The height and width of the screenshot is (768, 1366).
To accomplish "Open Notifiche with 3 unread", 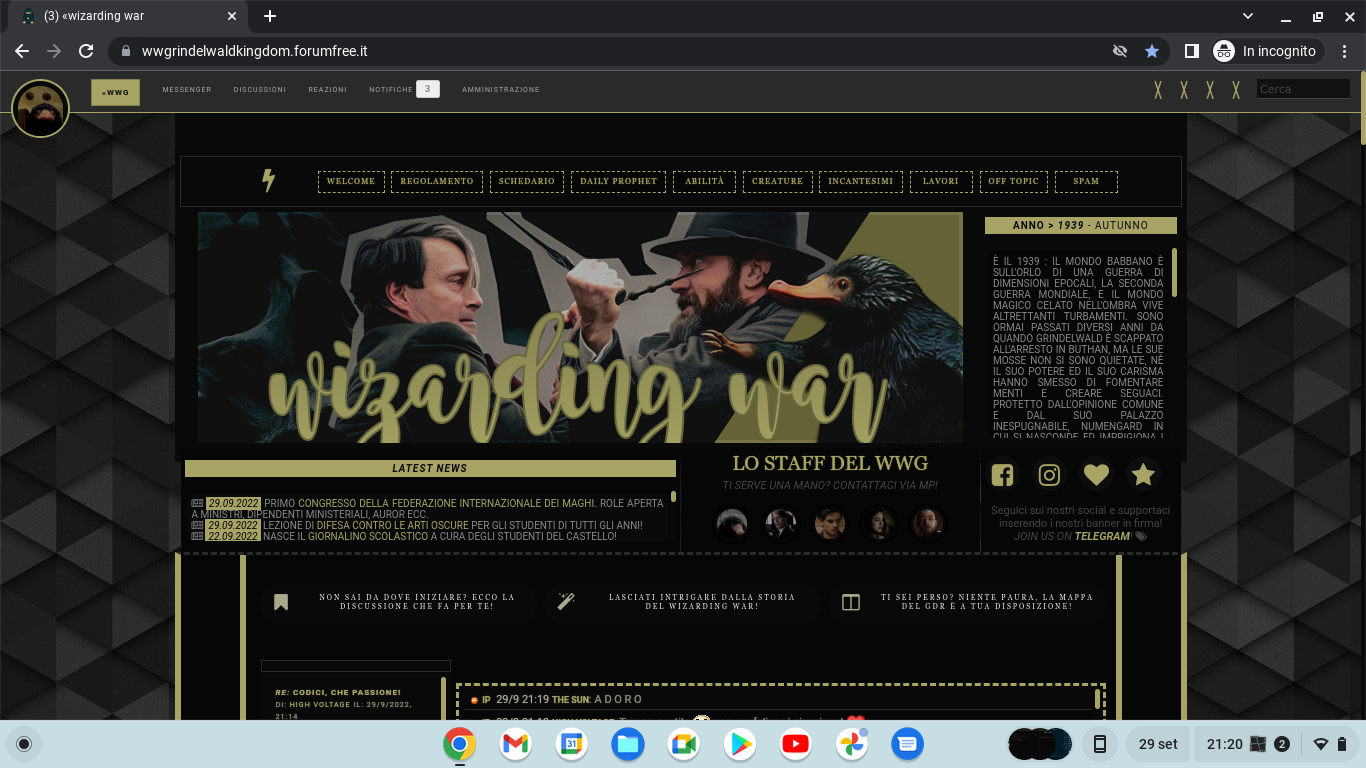I will 404,89.
